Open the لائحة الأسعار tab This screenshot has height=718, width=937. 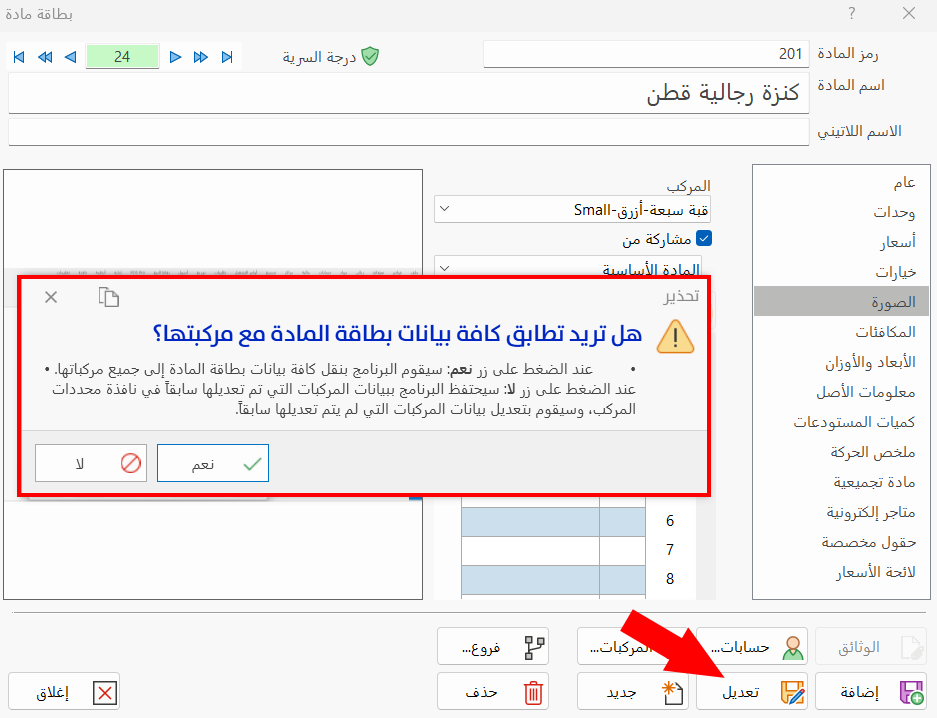coord(841,572)
